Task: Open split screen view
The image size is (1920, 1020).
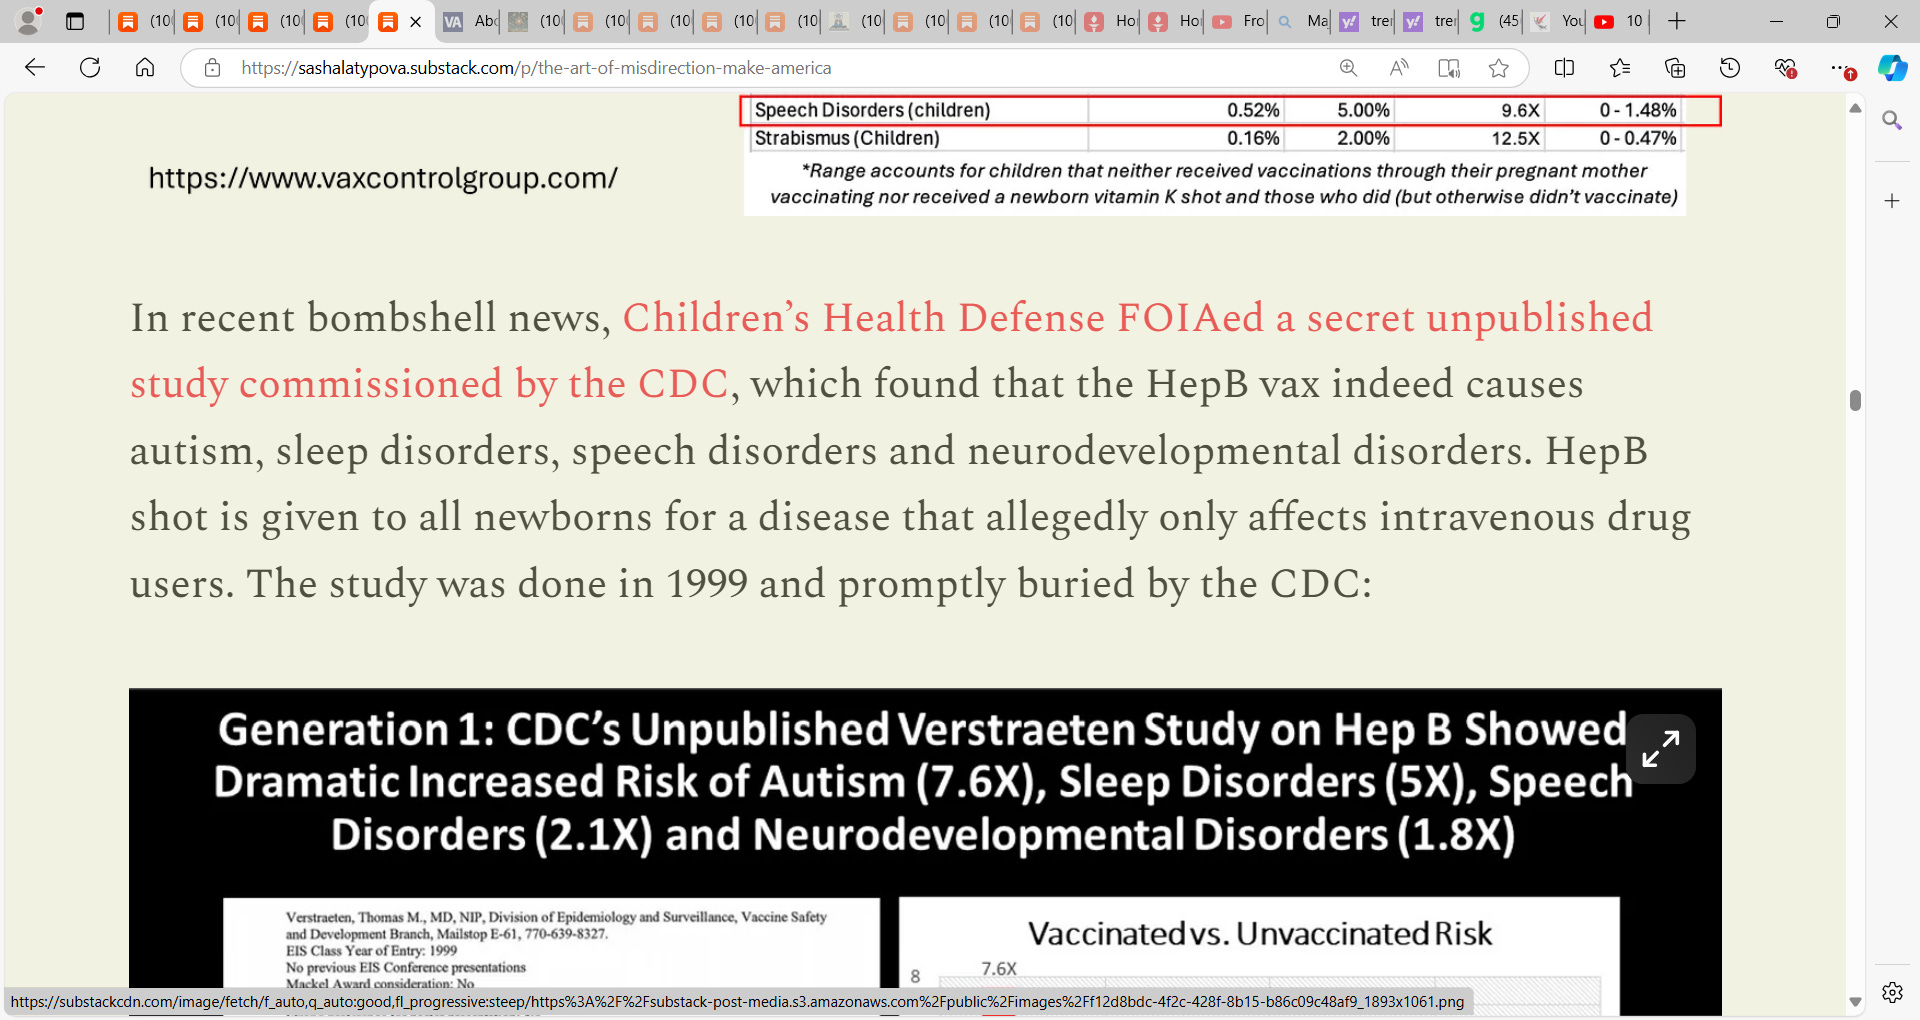Action: pyautogui.click(x=1565, y=68)
